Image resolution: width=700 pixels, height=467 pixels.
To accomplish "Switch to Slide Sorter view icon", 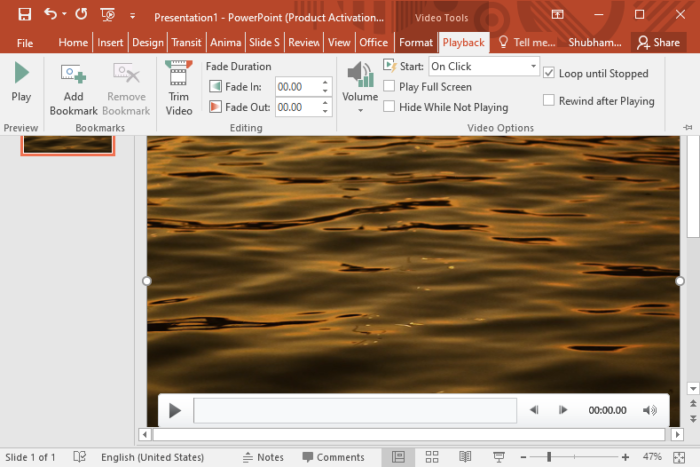I will click(x=432, y=457).
